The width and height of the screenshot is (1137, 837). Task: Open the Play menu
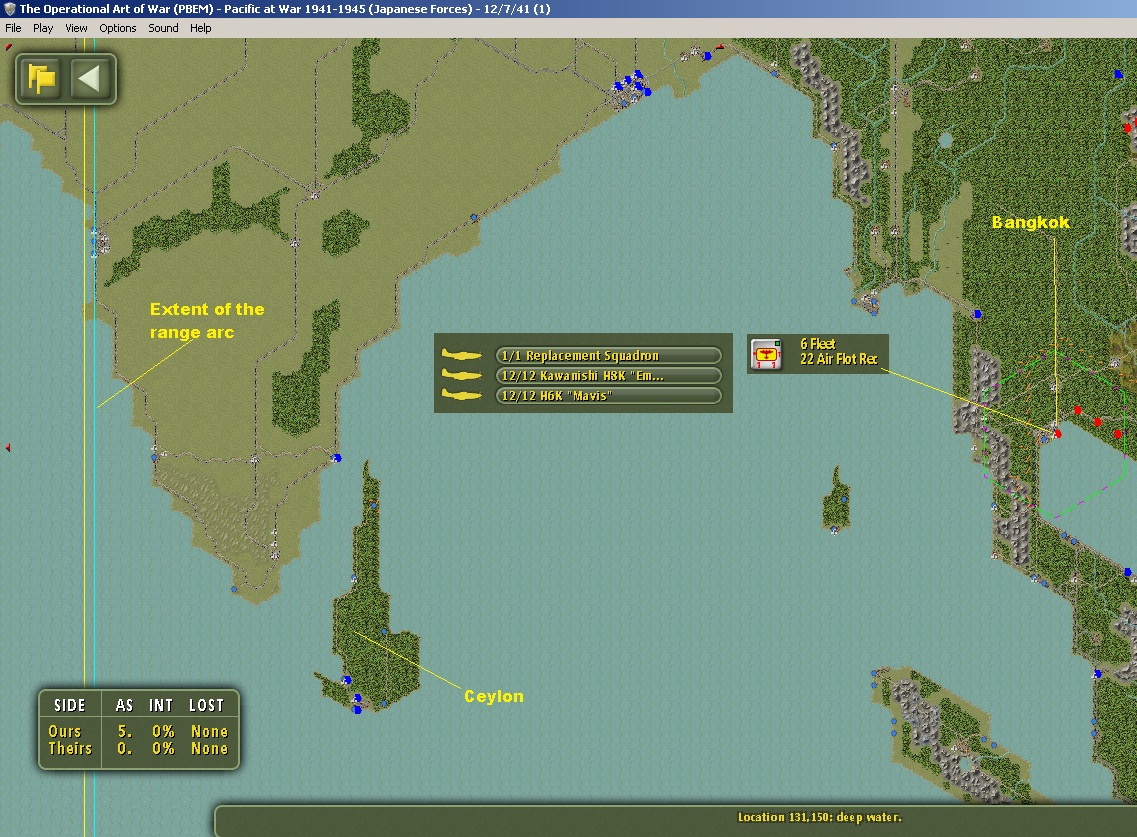pyautogui.click(x=43, y=28)
